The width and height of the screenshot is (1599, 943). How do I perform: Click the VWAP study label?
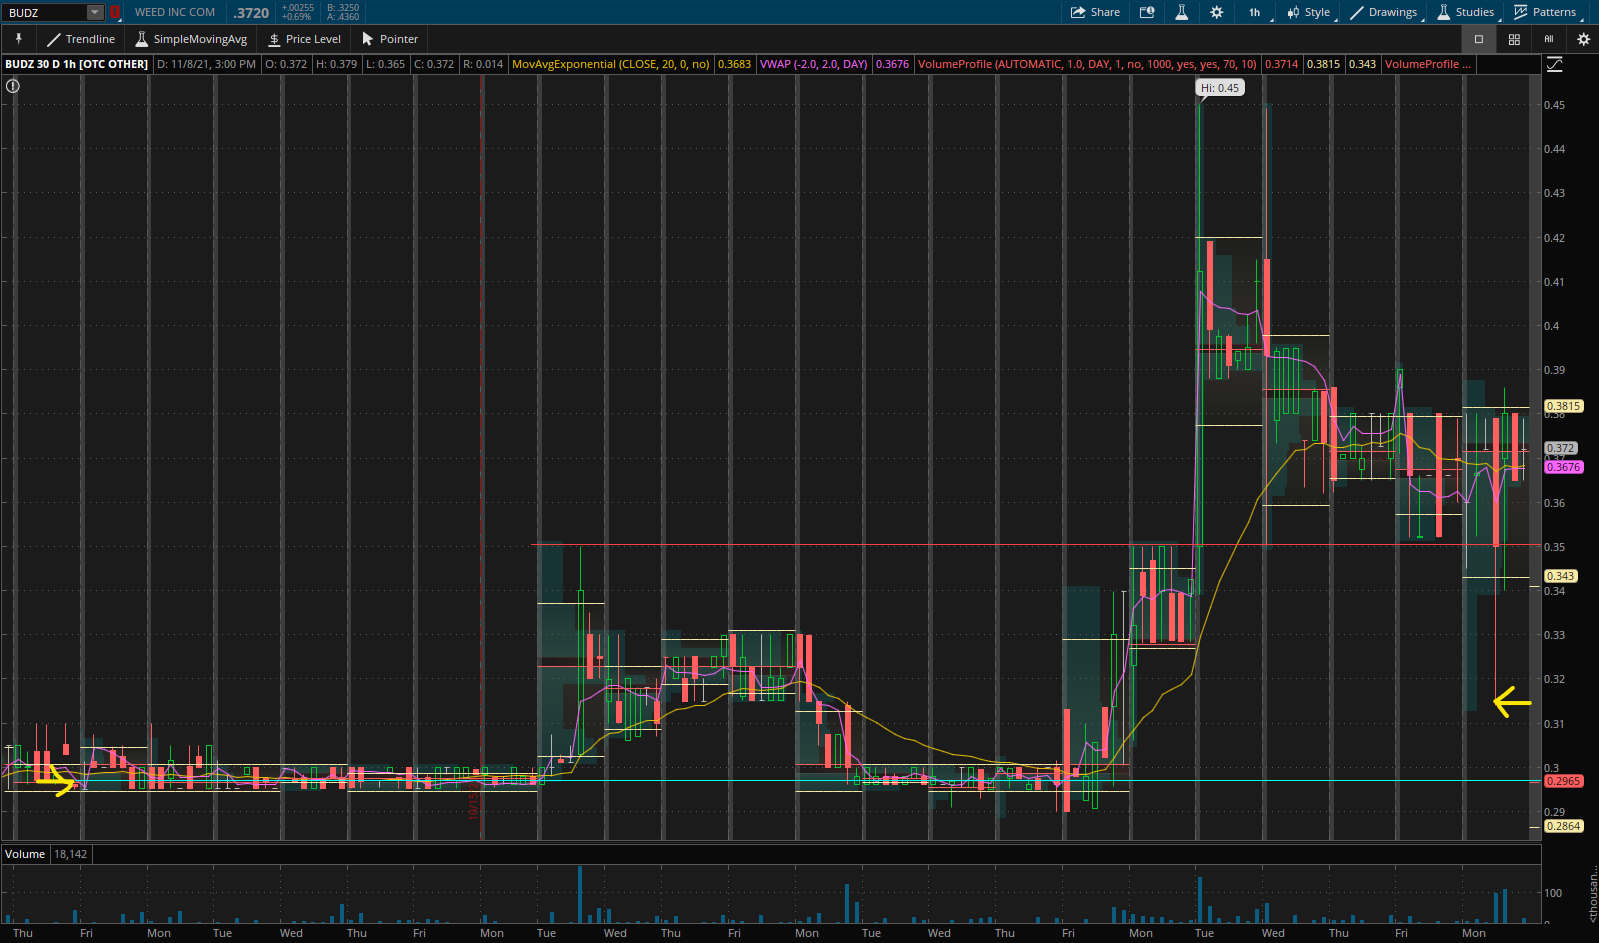click(x=813, y=64)
